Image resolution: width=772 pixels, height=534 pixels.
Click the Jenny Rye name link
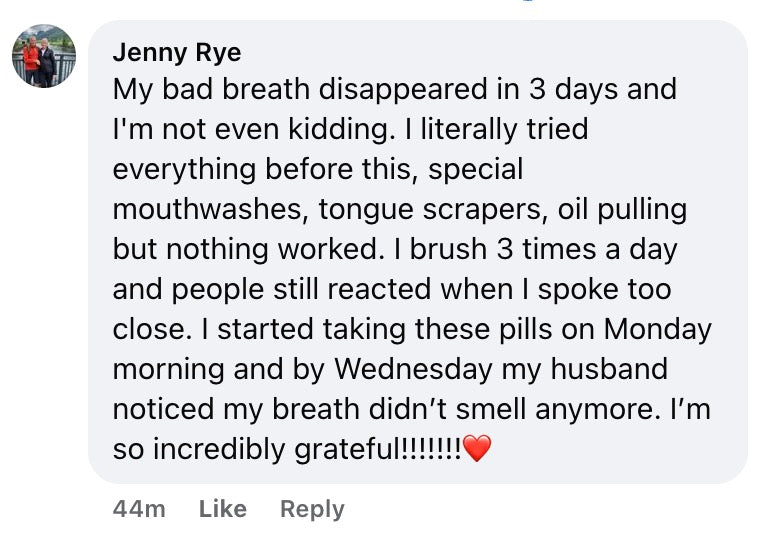pos(177,52)
